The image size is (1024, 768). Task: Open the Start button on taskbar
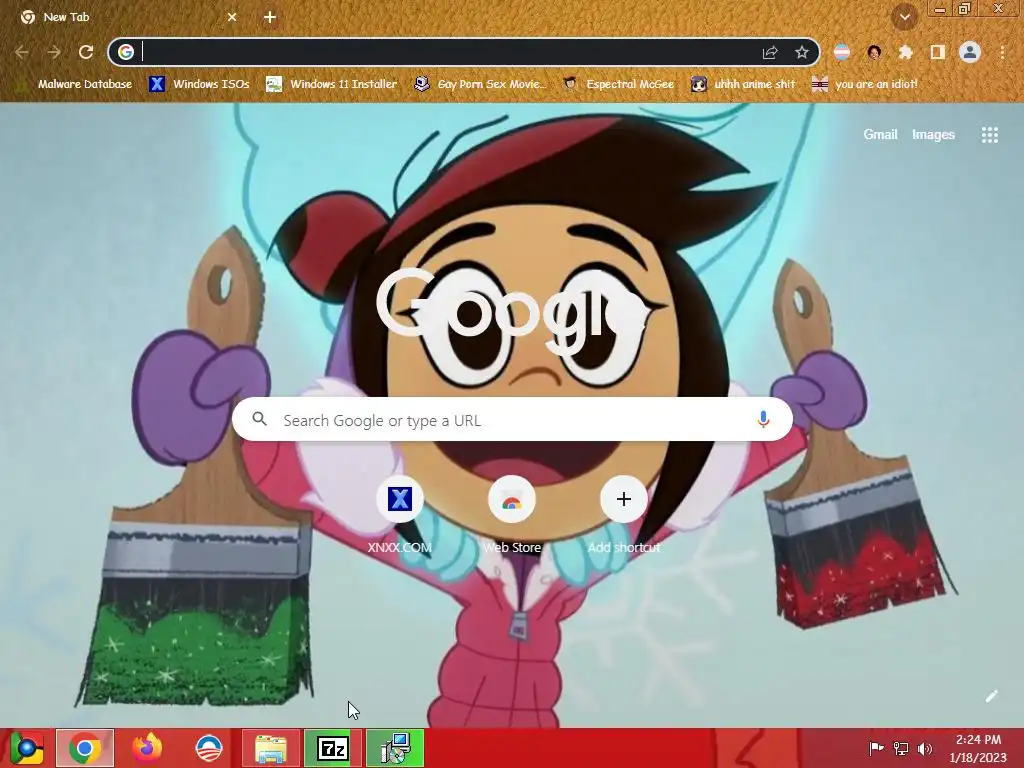point(27,749)
